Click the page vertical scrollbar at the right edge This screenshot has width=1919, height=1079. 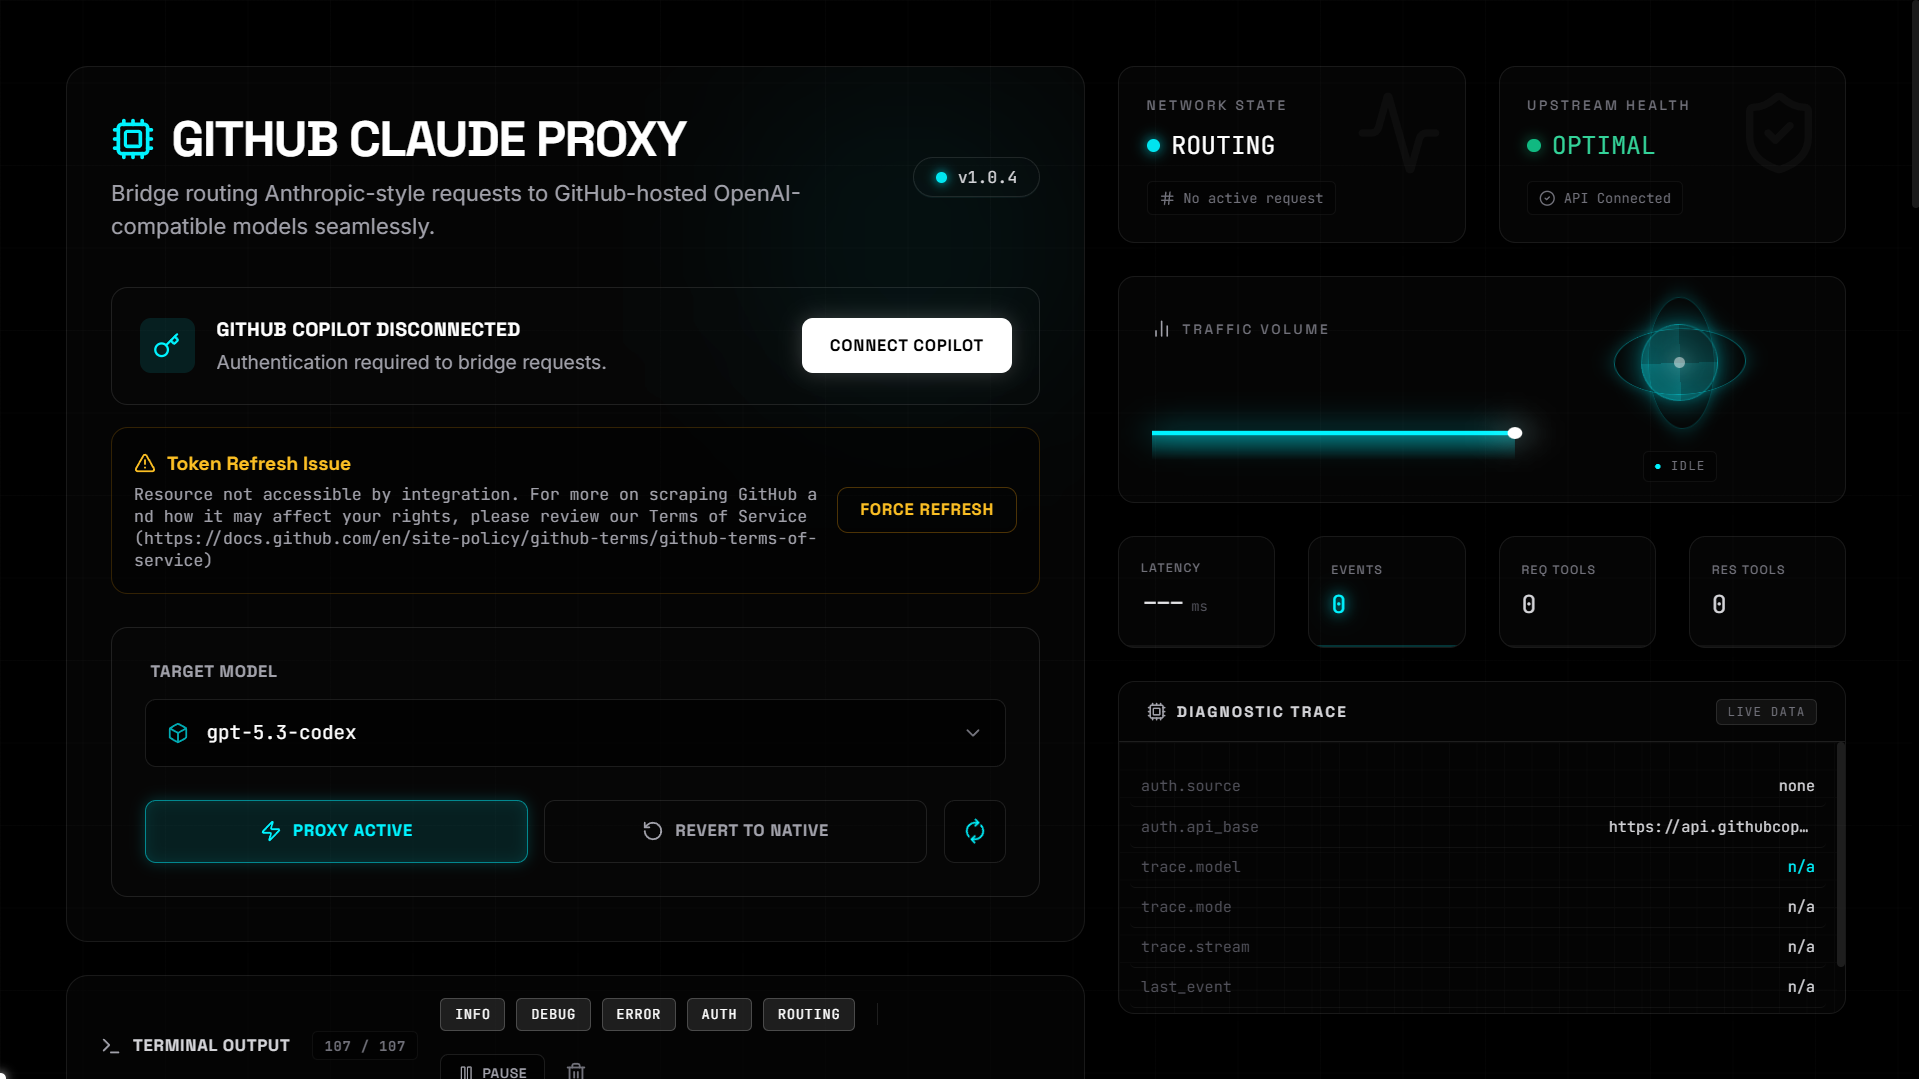[x=1915, y=105]
